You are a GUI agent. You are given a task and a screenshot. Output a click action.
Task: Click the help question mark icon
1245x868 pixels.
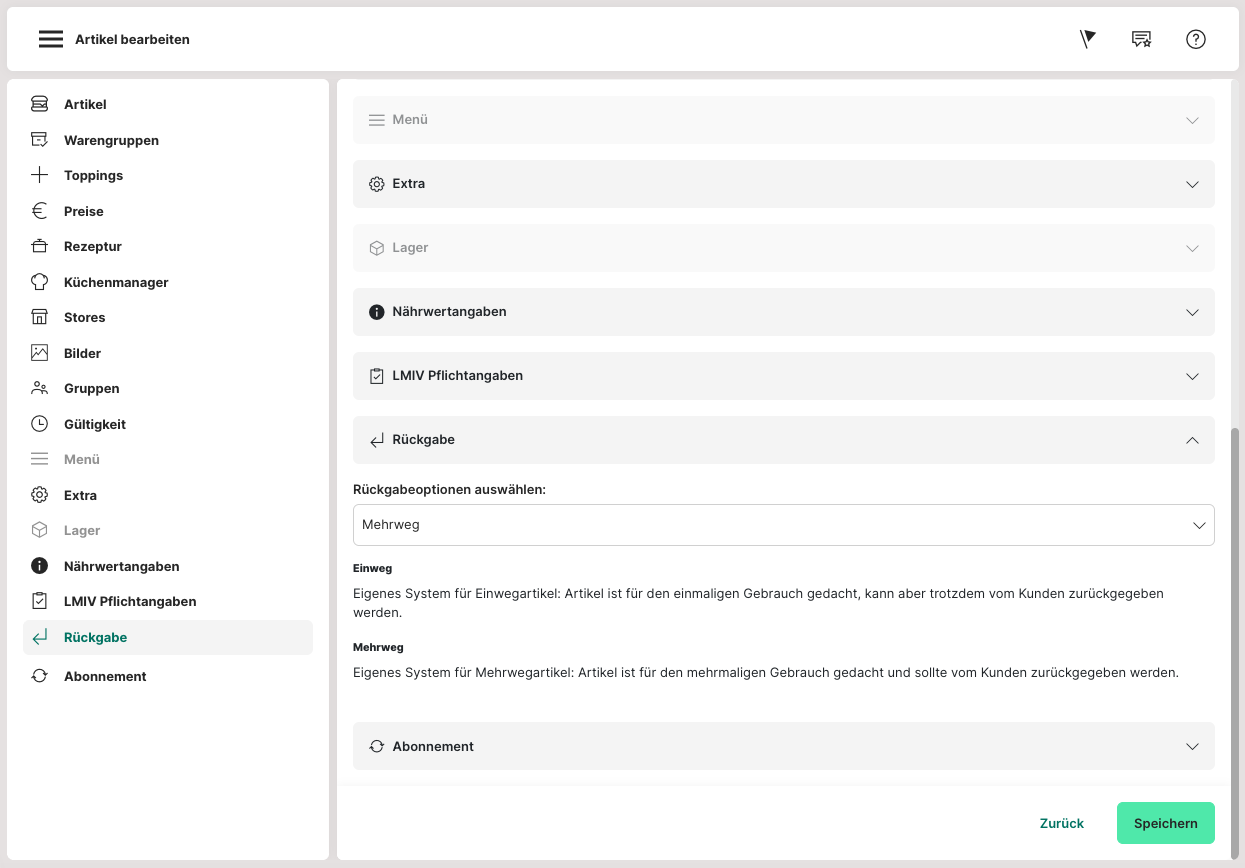pos(1196,39)
